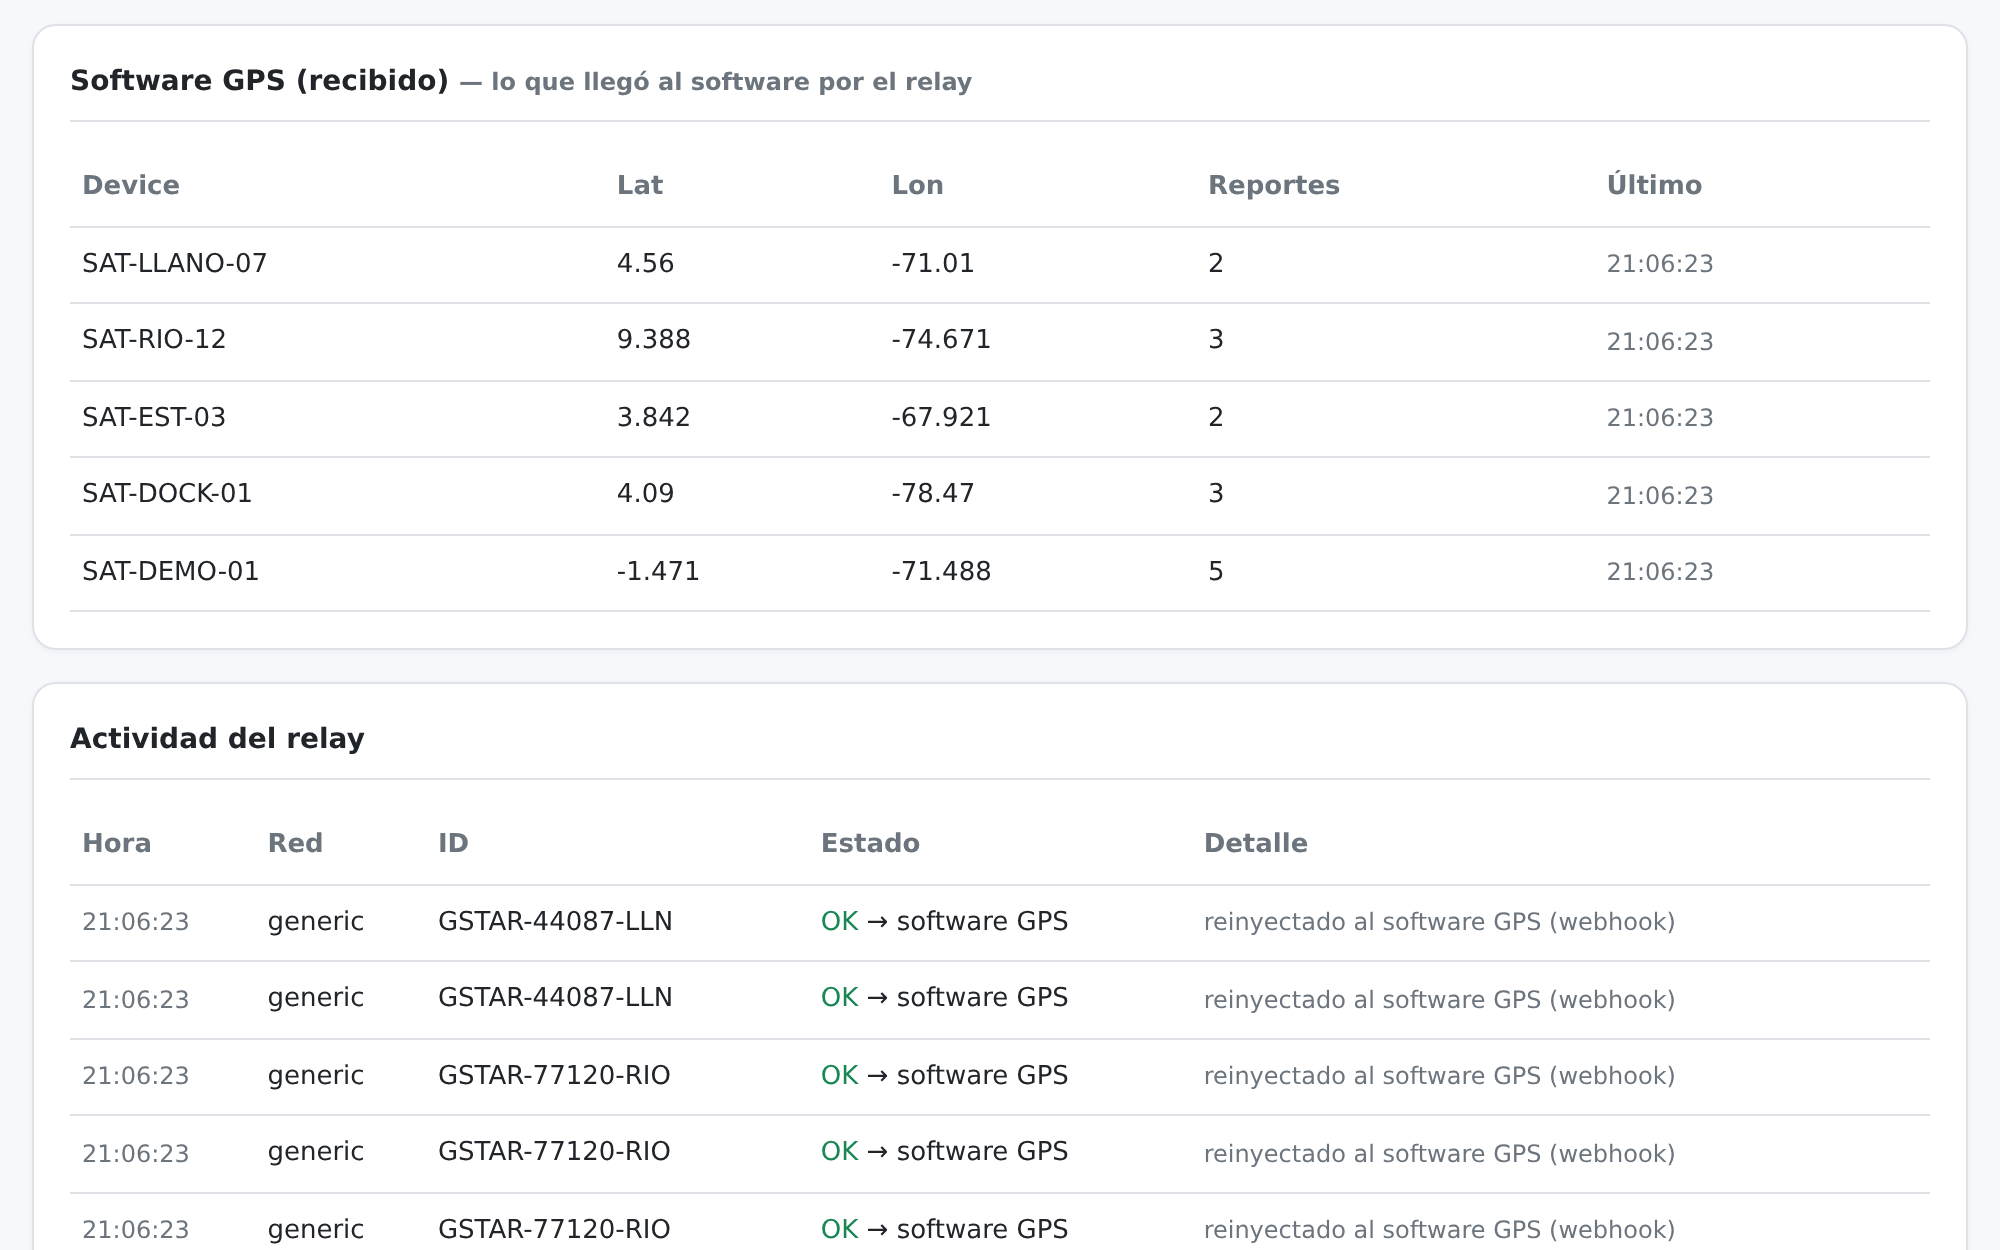Select the first GSTAR-44087-LLN relay entry

1000,922
